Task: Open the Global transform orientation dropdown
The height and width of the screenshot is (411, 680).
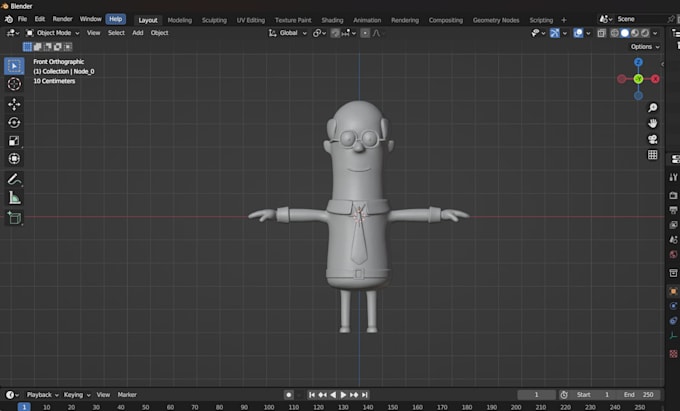Action: click(288, 33)
